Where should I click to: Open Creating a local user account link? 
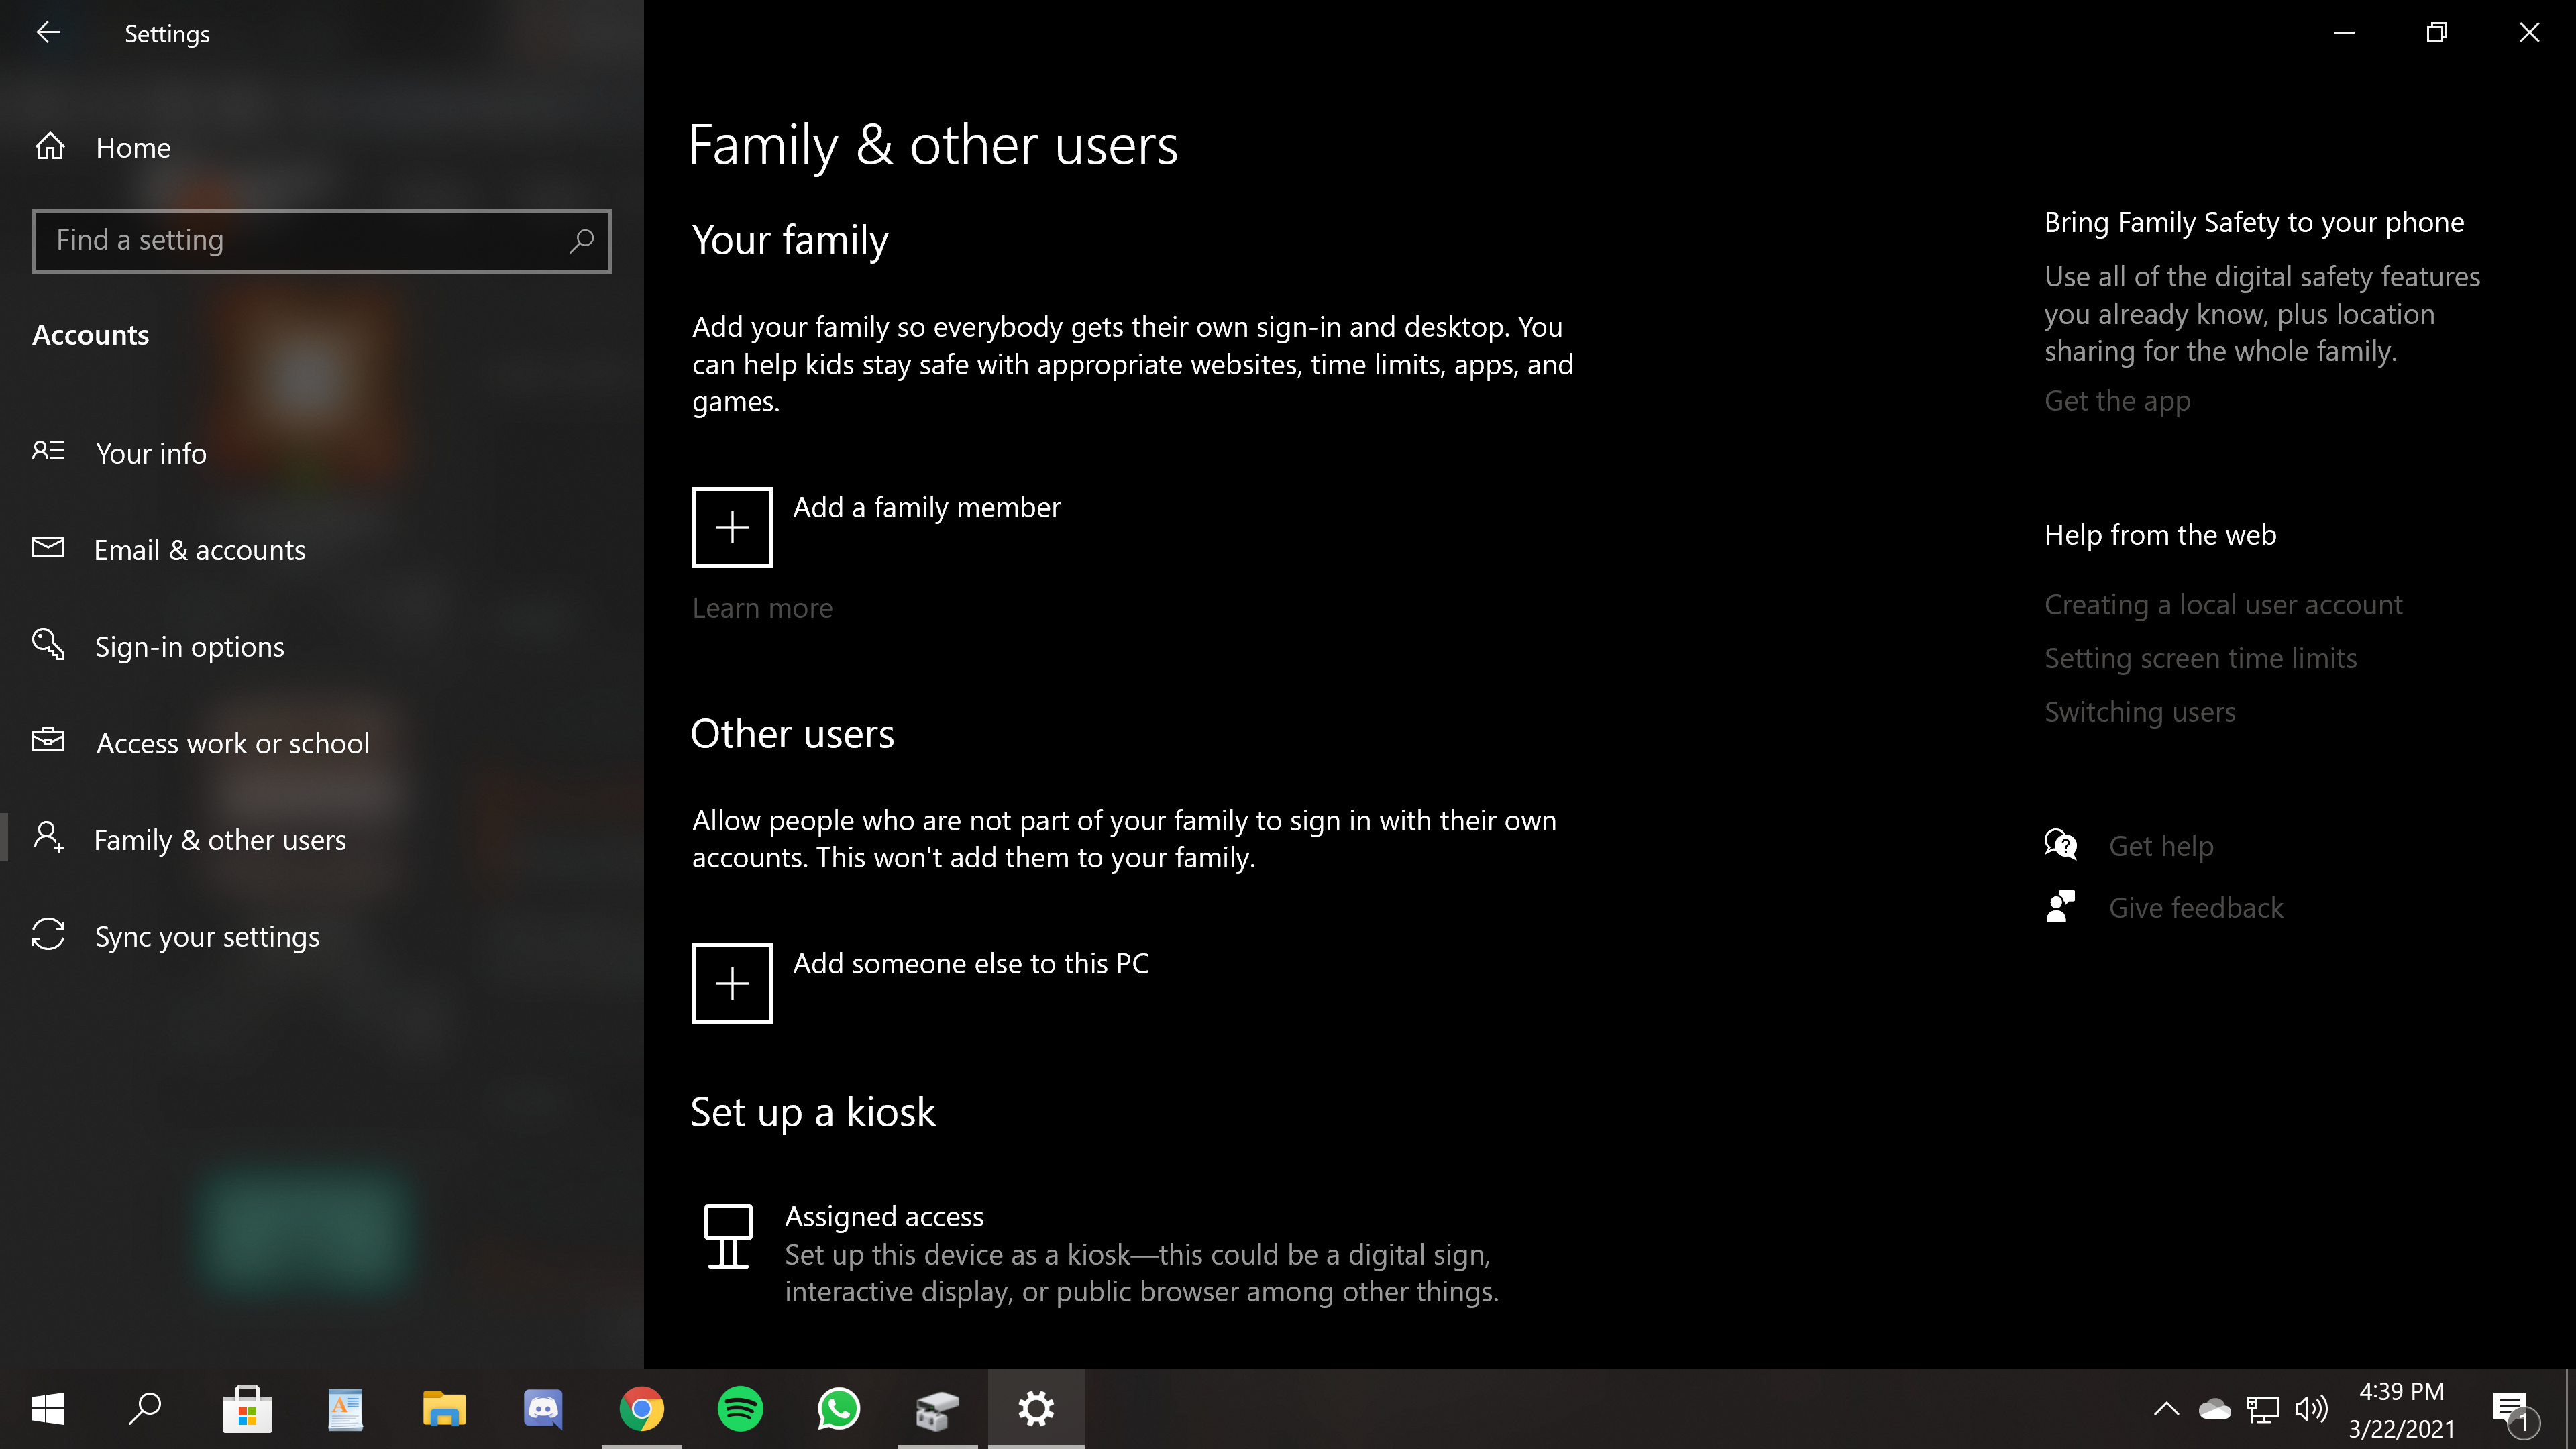coord(2222,605)
